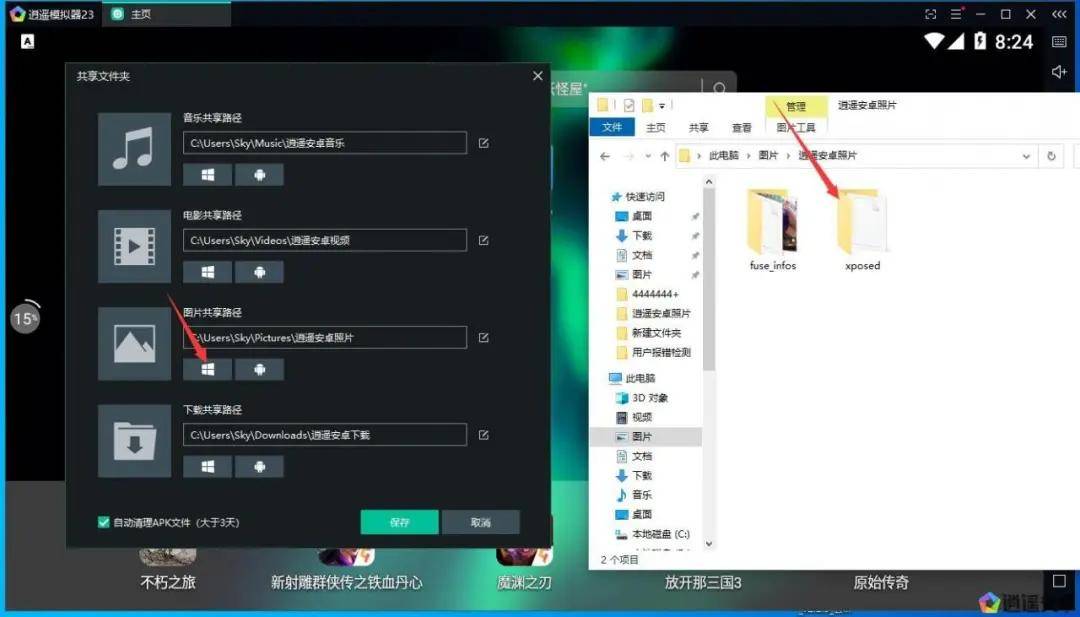Screen dimensions: 1080x617
Task: Open video path in Android folder
Action: 259,272
